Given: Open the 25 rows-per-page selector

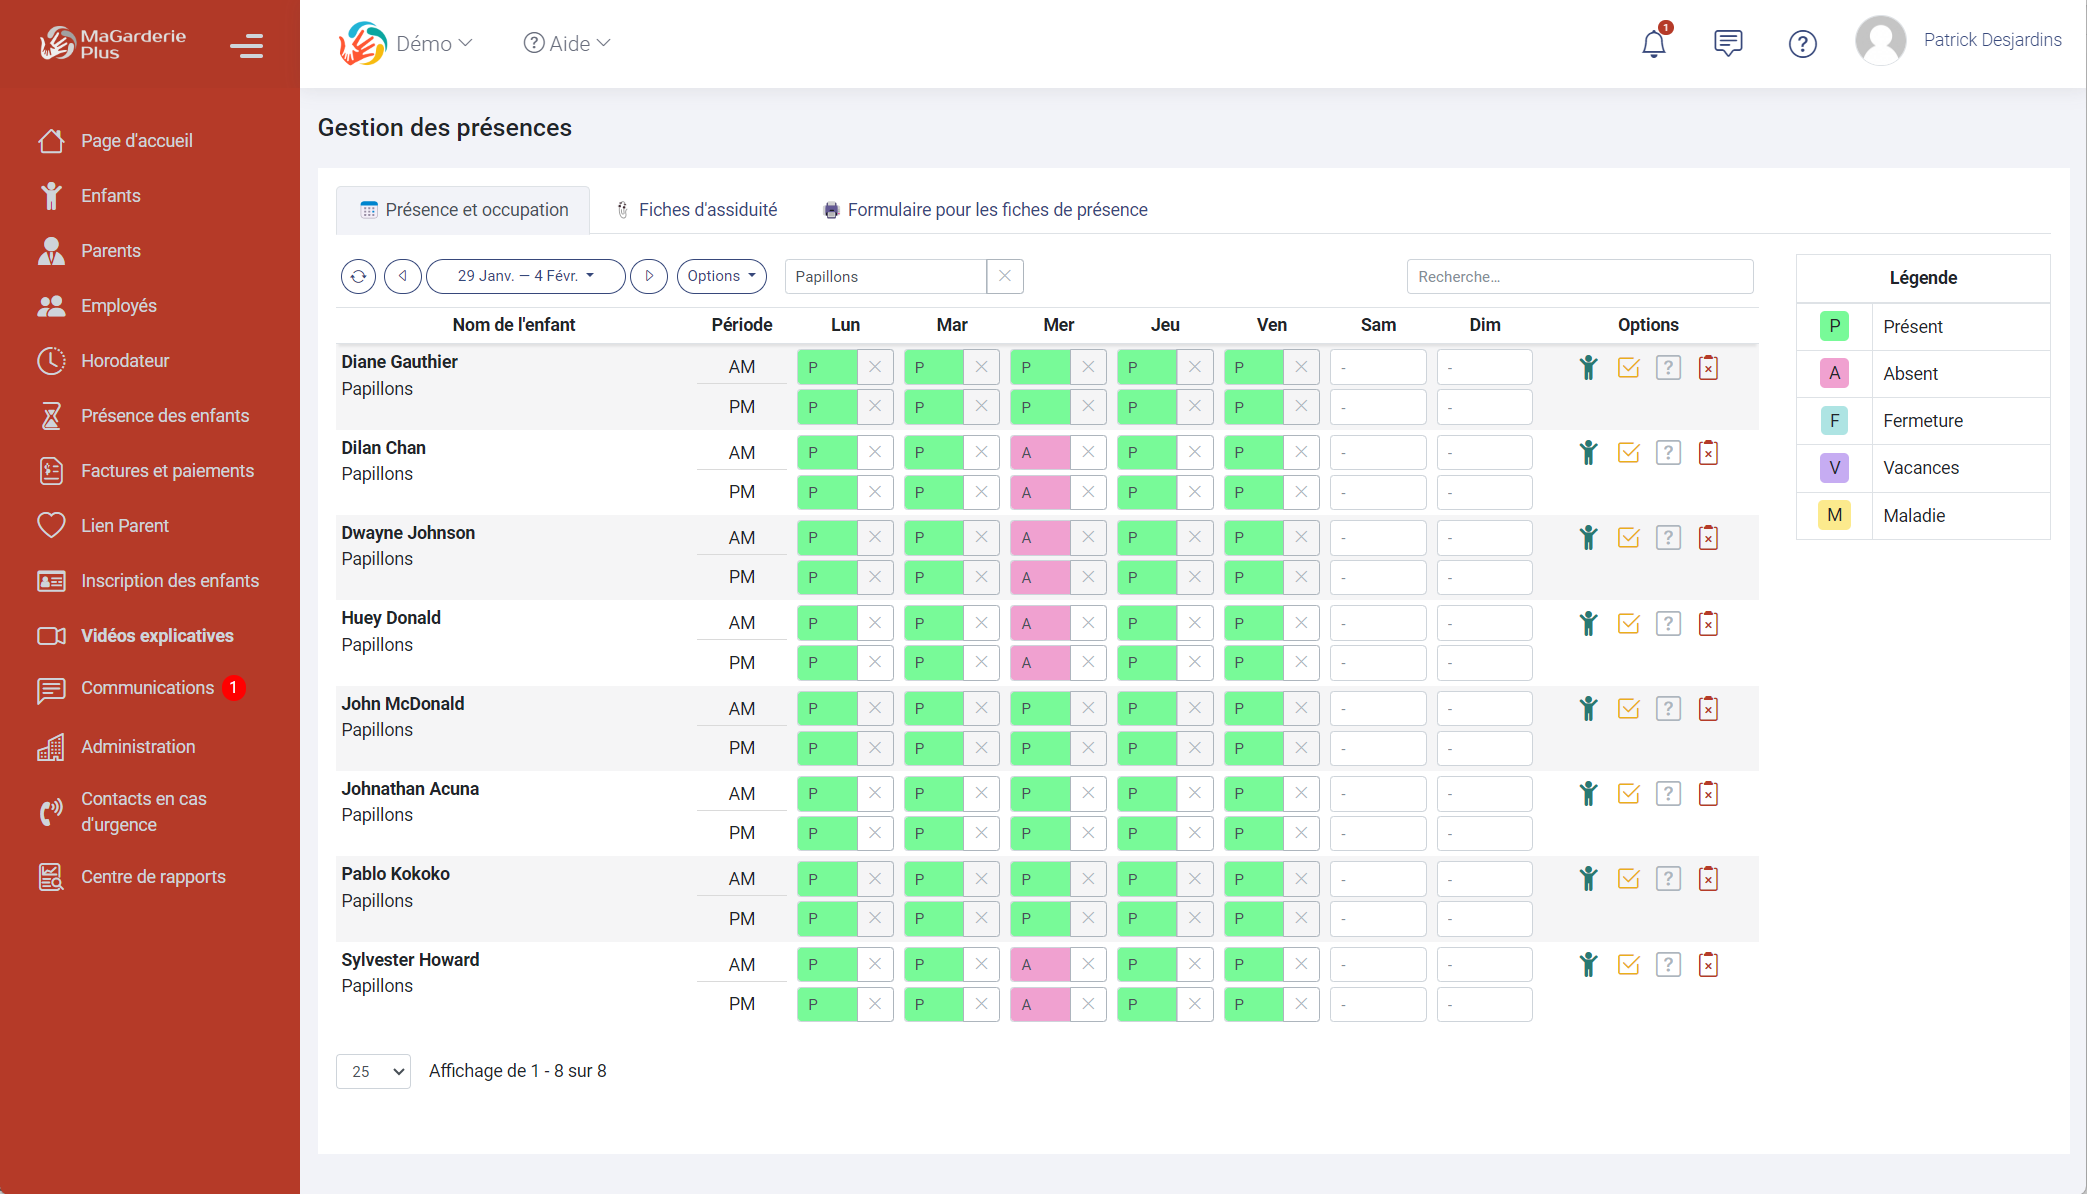Looking at the screenshot, I should click(x=373, y=1071).
